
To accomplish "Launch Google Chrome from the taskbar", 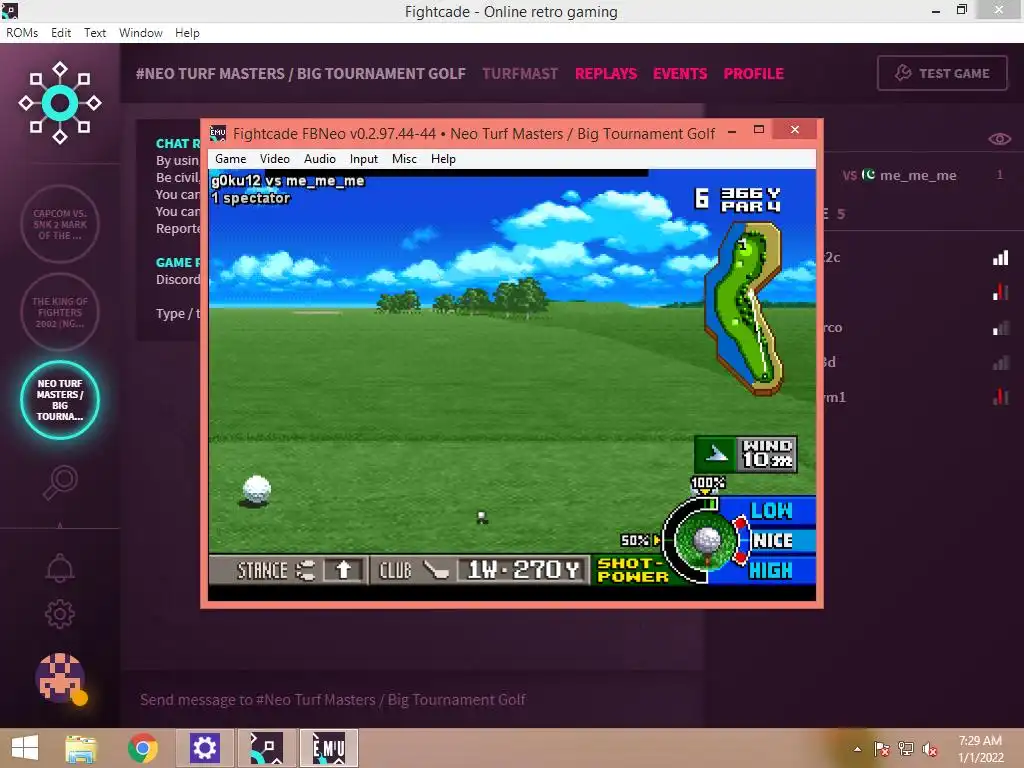I will click(143, 748).
